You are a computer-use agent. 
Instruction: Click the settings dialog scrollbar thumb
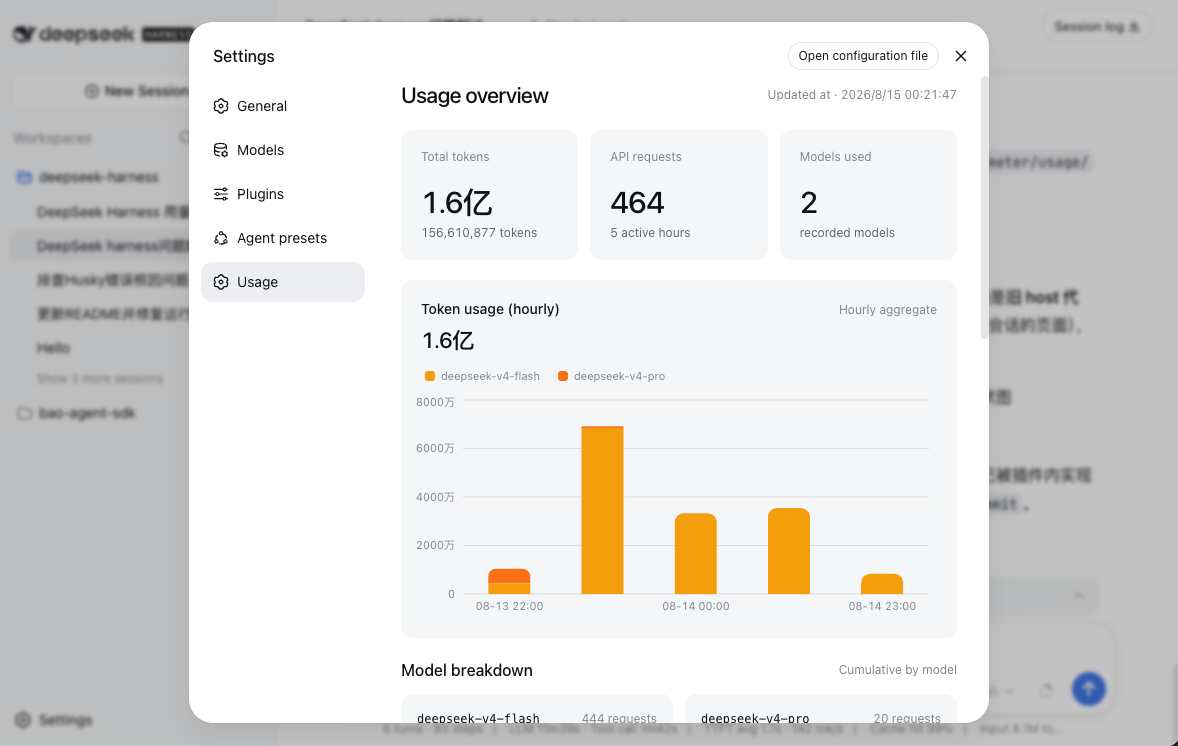pyautogui.click(x=984, y=207)
